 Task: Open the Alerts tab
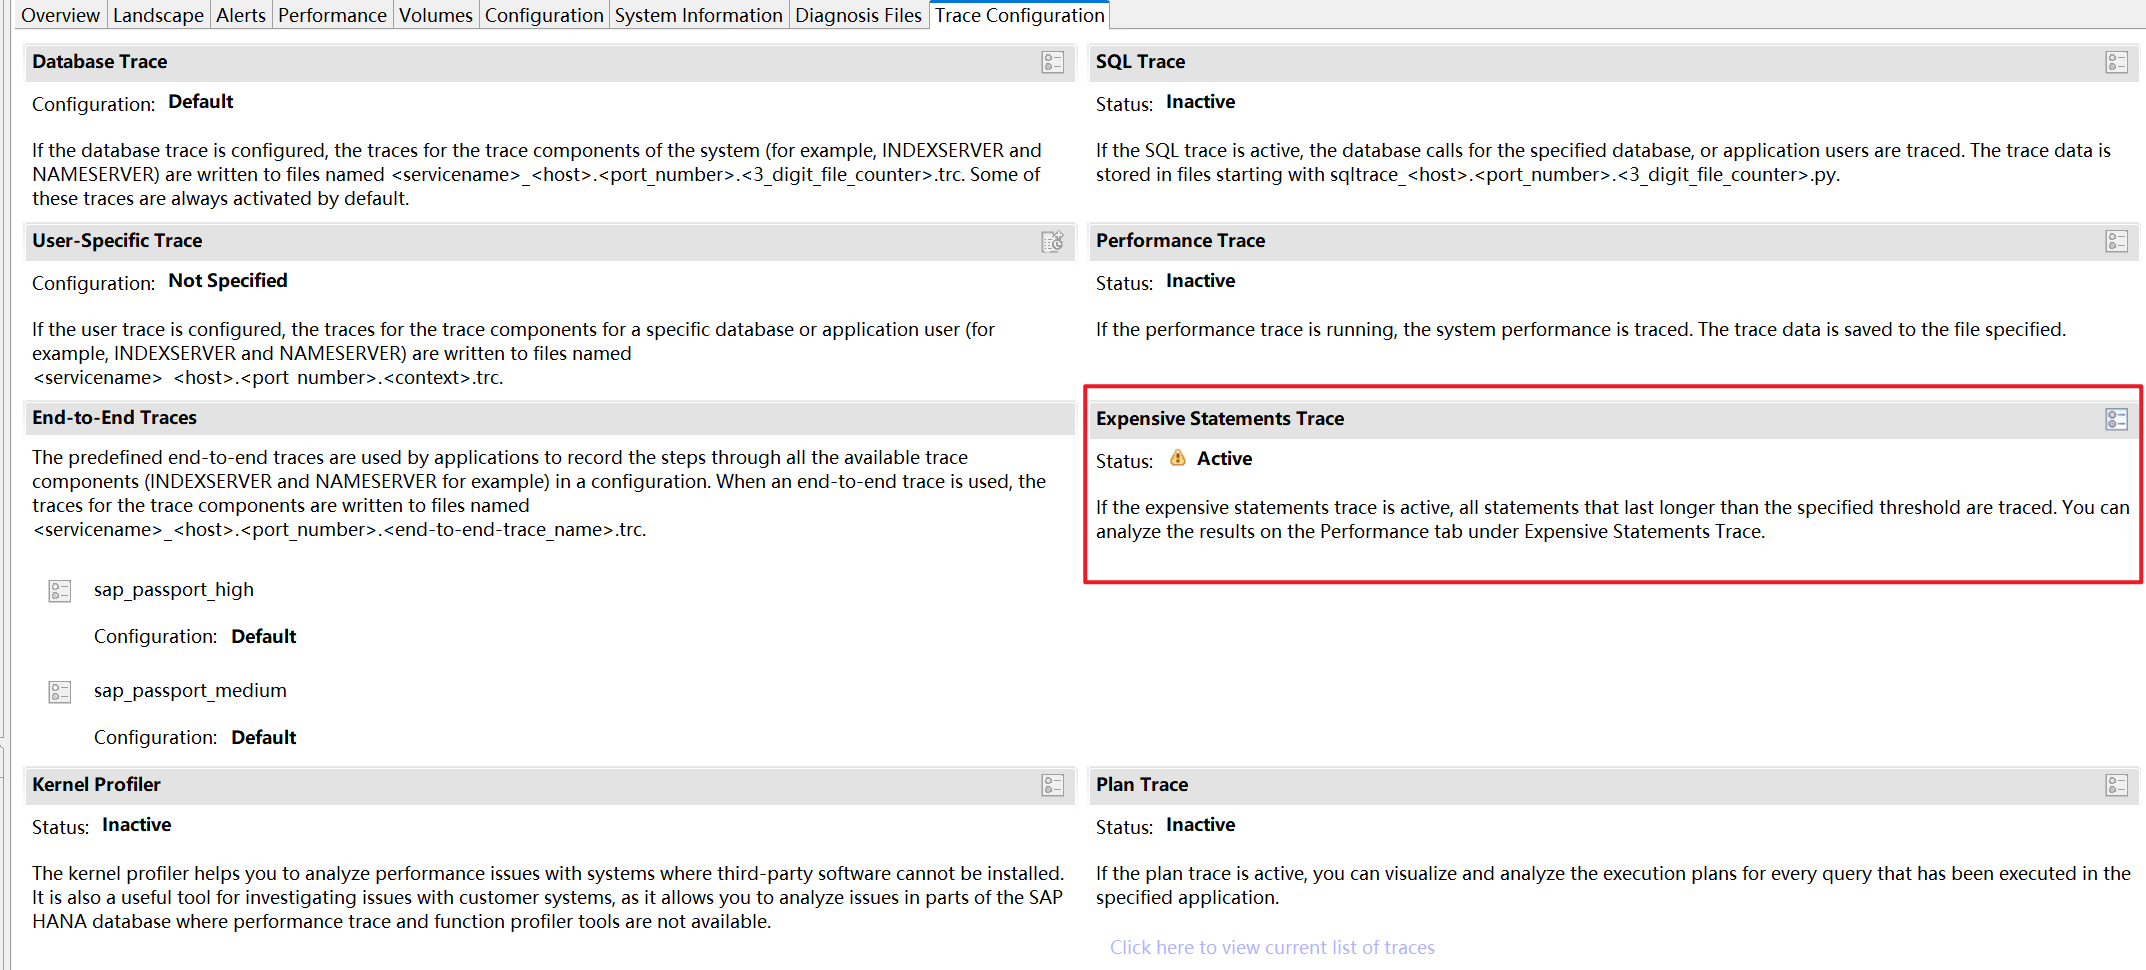(241, 14)
